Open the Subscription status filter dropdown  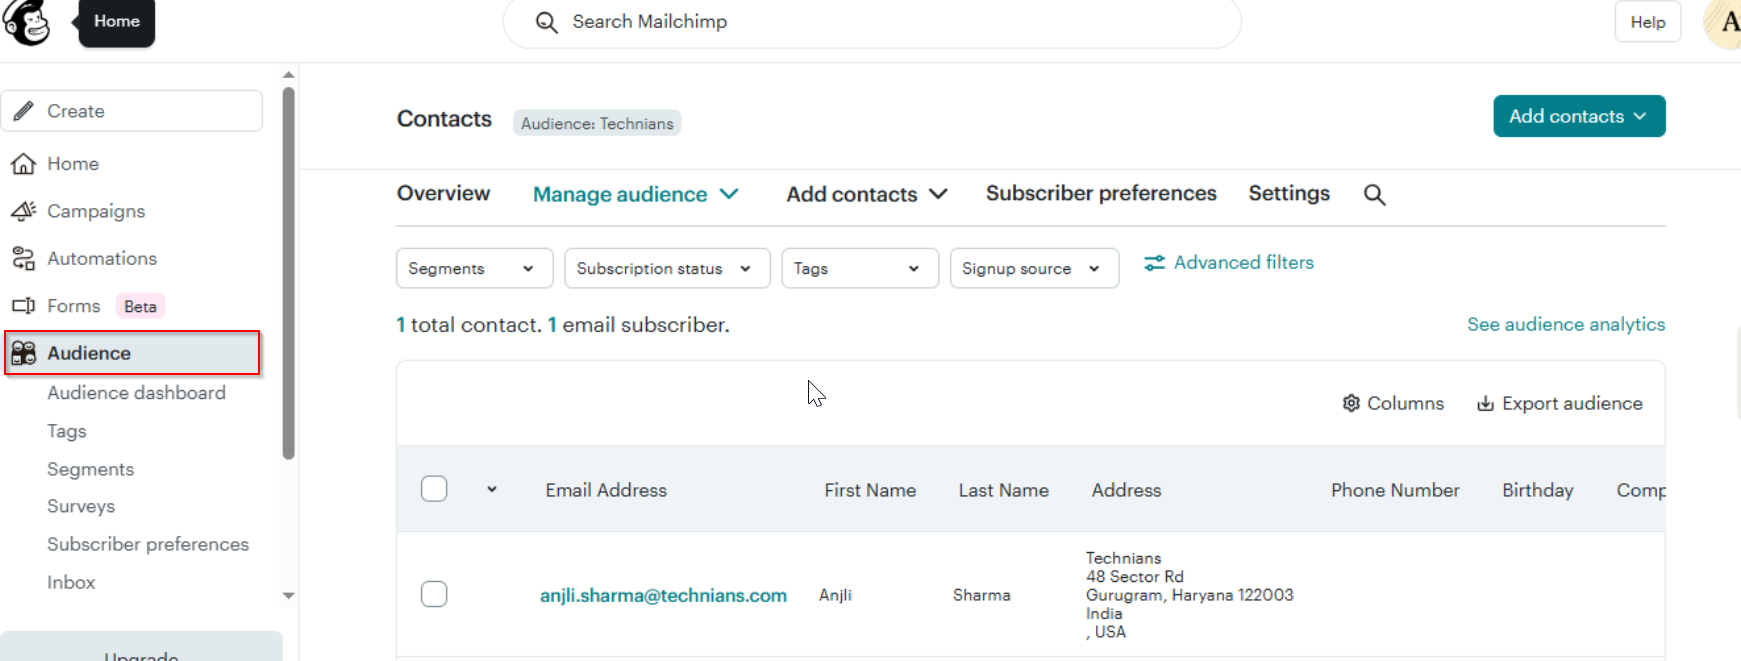pos(668,268)
